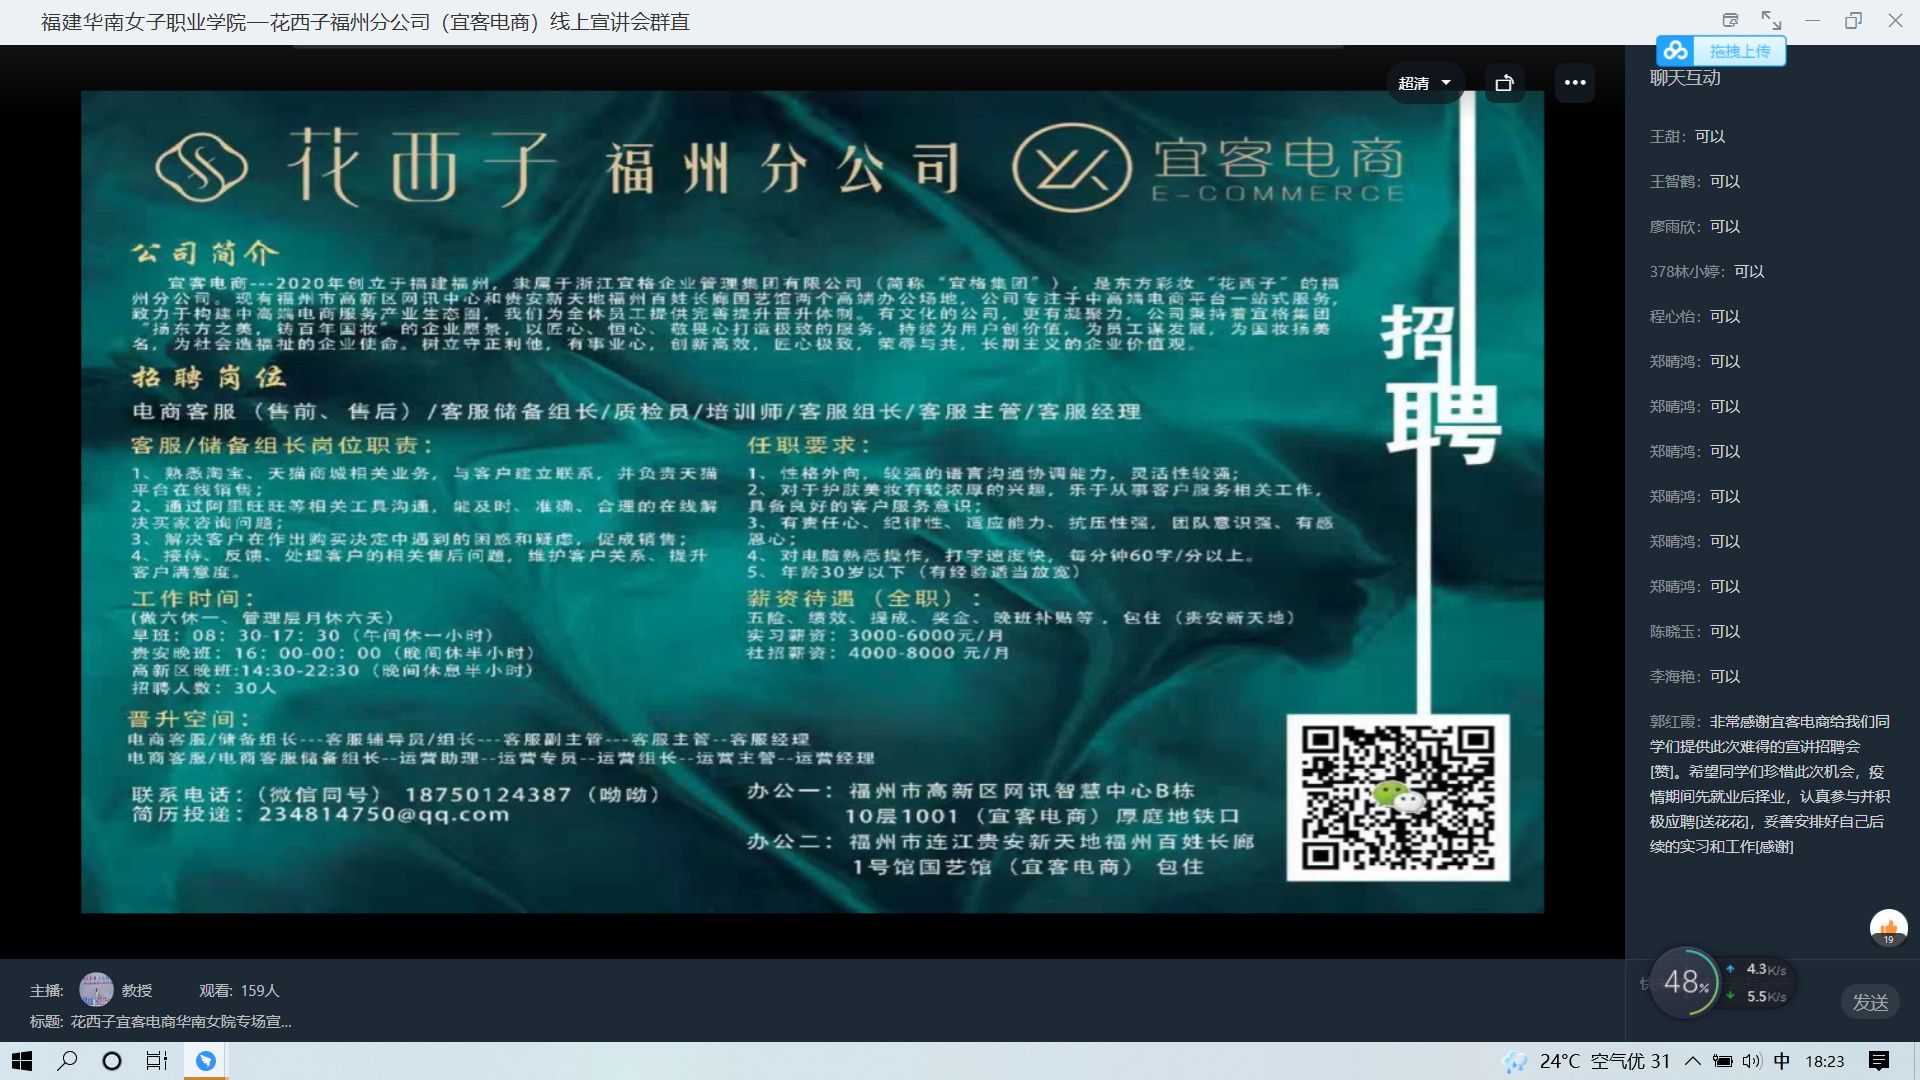Click the thumbs-up like button
The height and width of the screenshot is (1080, 1920).
click(x=1888, y=927)
